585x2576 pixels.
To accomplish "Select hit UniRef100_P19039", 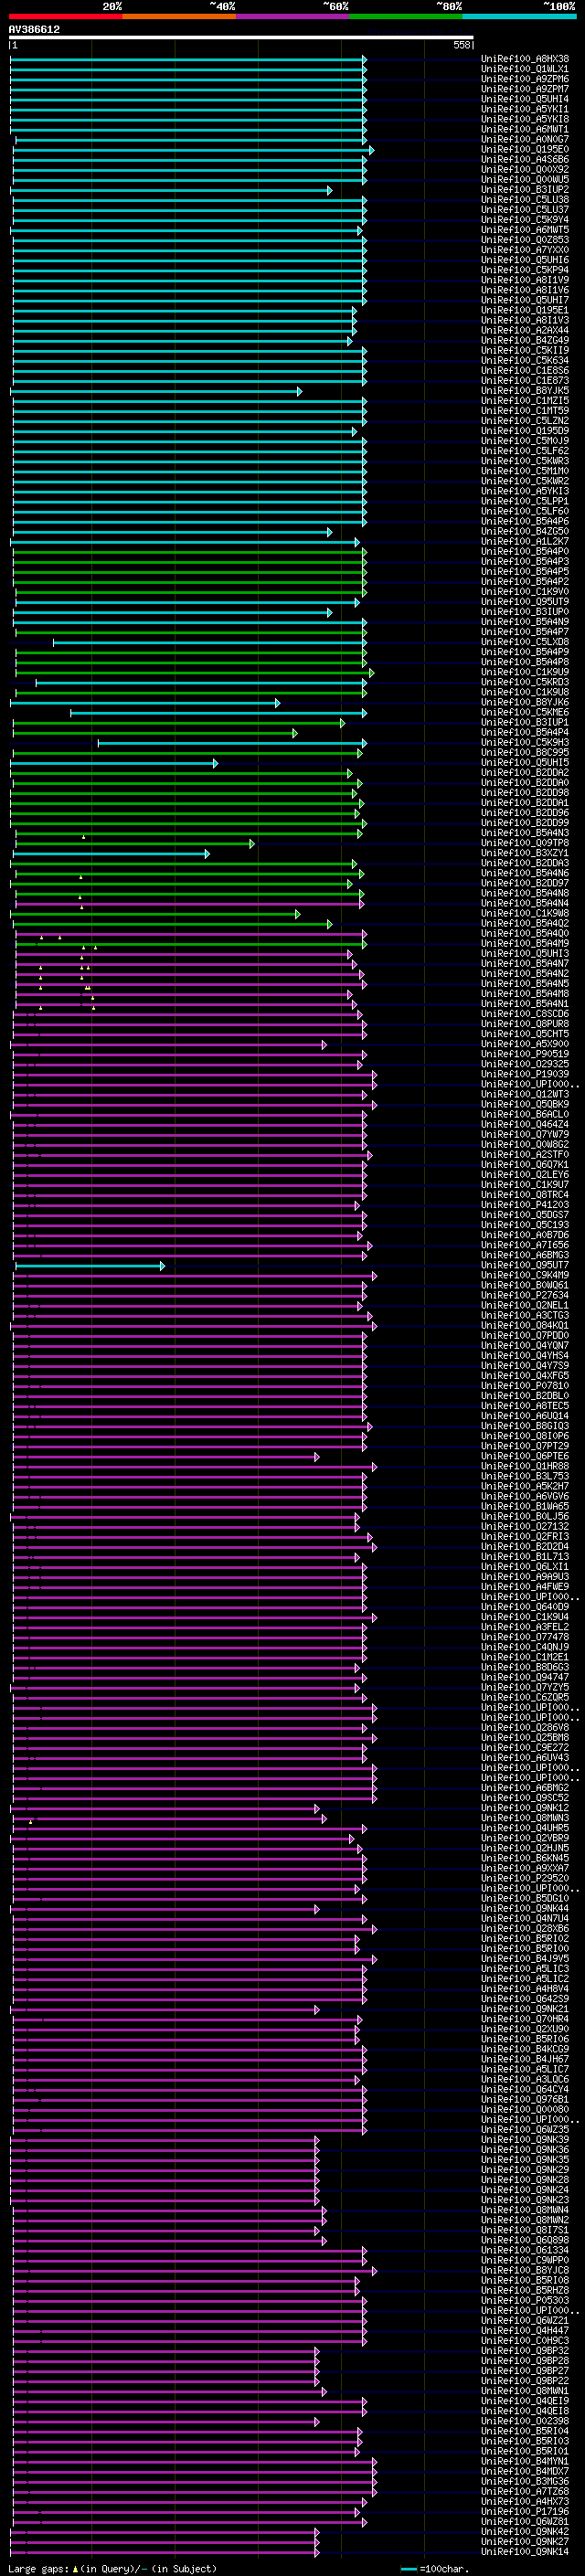I will pos(525,1074).
